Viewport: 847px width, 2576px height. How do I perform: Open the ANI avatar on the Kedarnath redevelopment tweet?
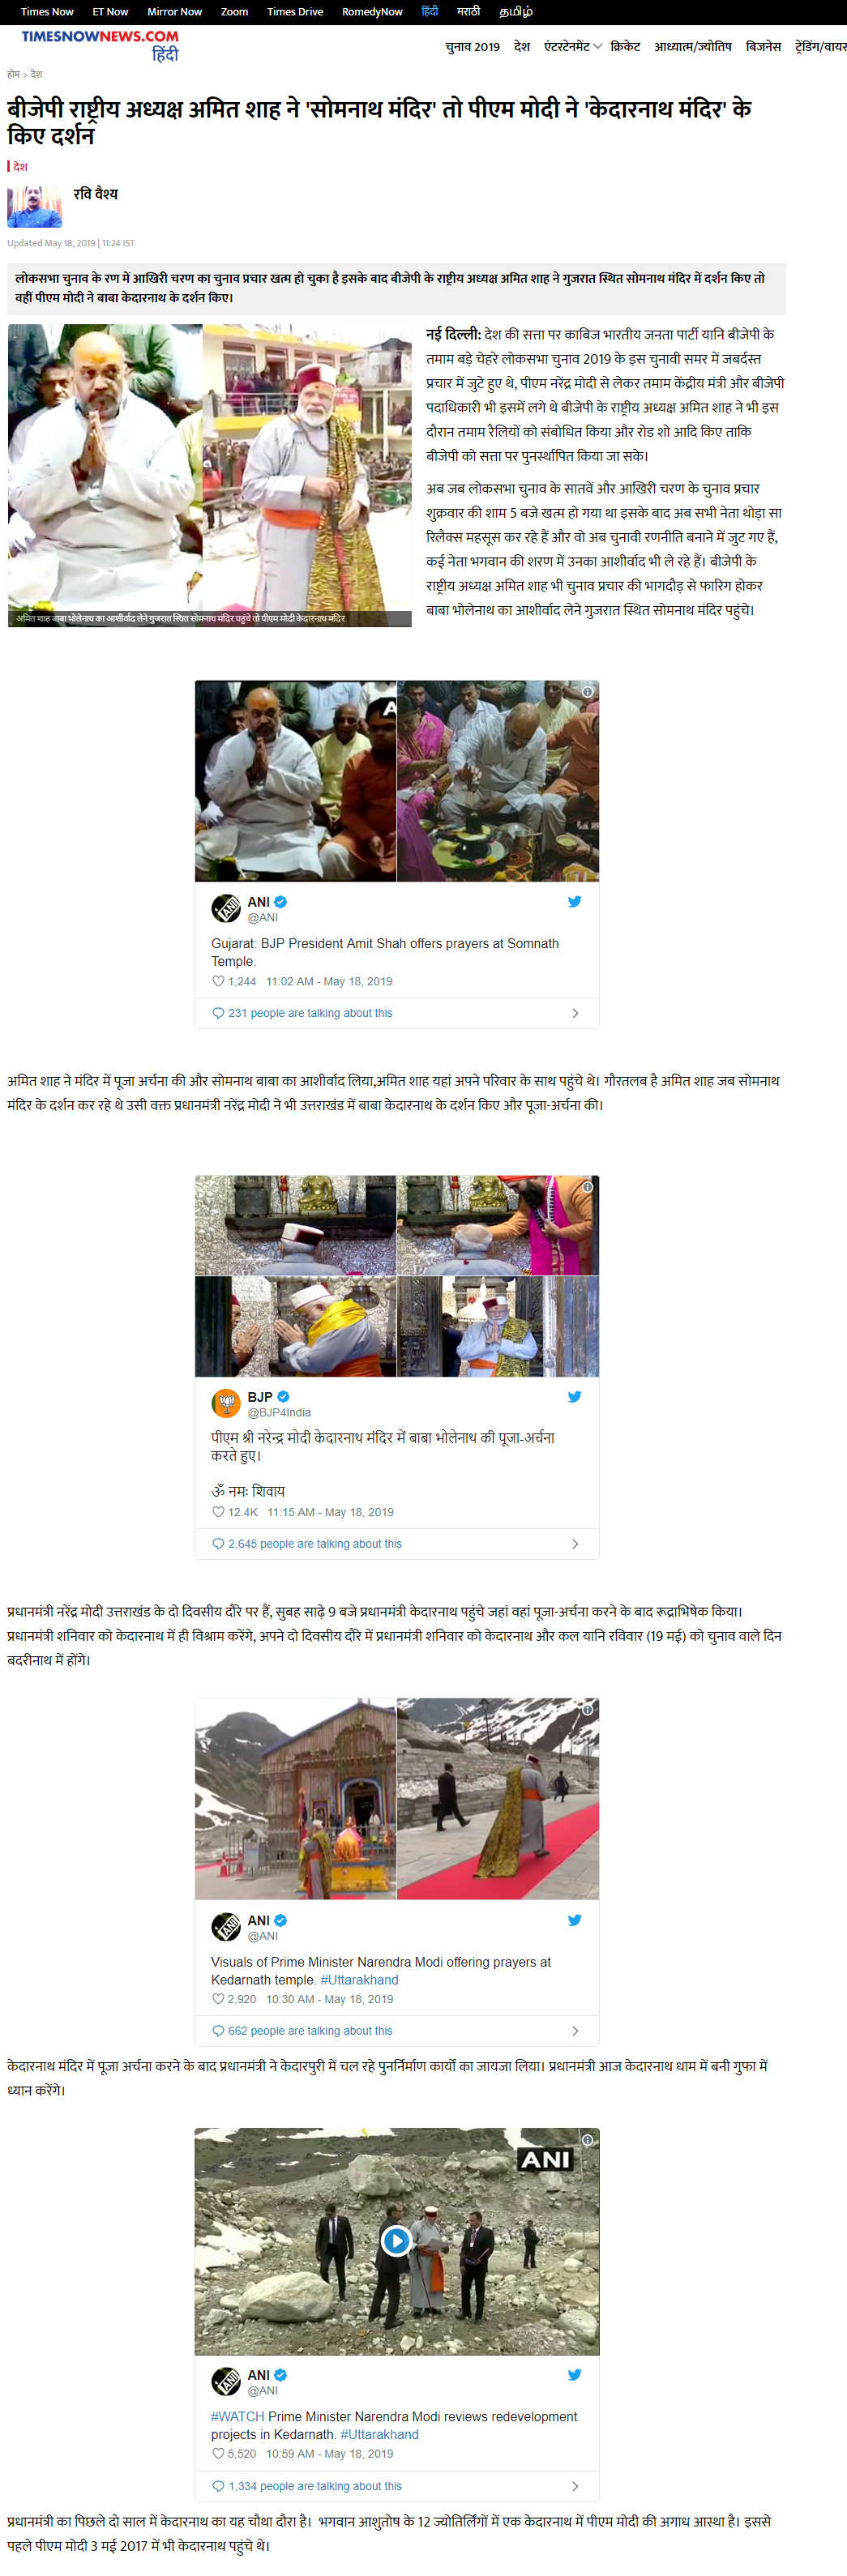[226, 2381]
